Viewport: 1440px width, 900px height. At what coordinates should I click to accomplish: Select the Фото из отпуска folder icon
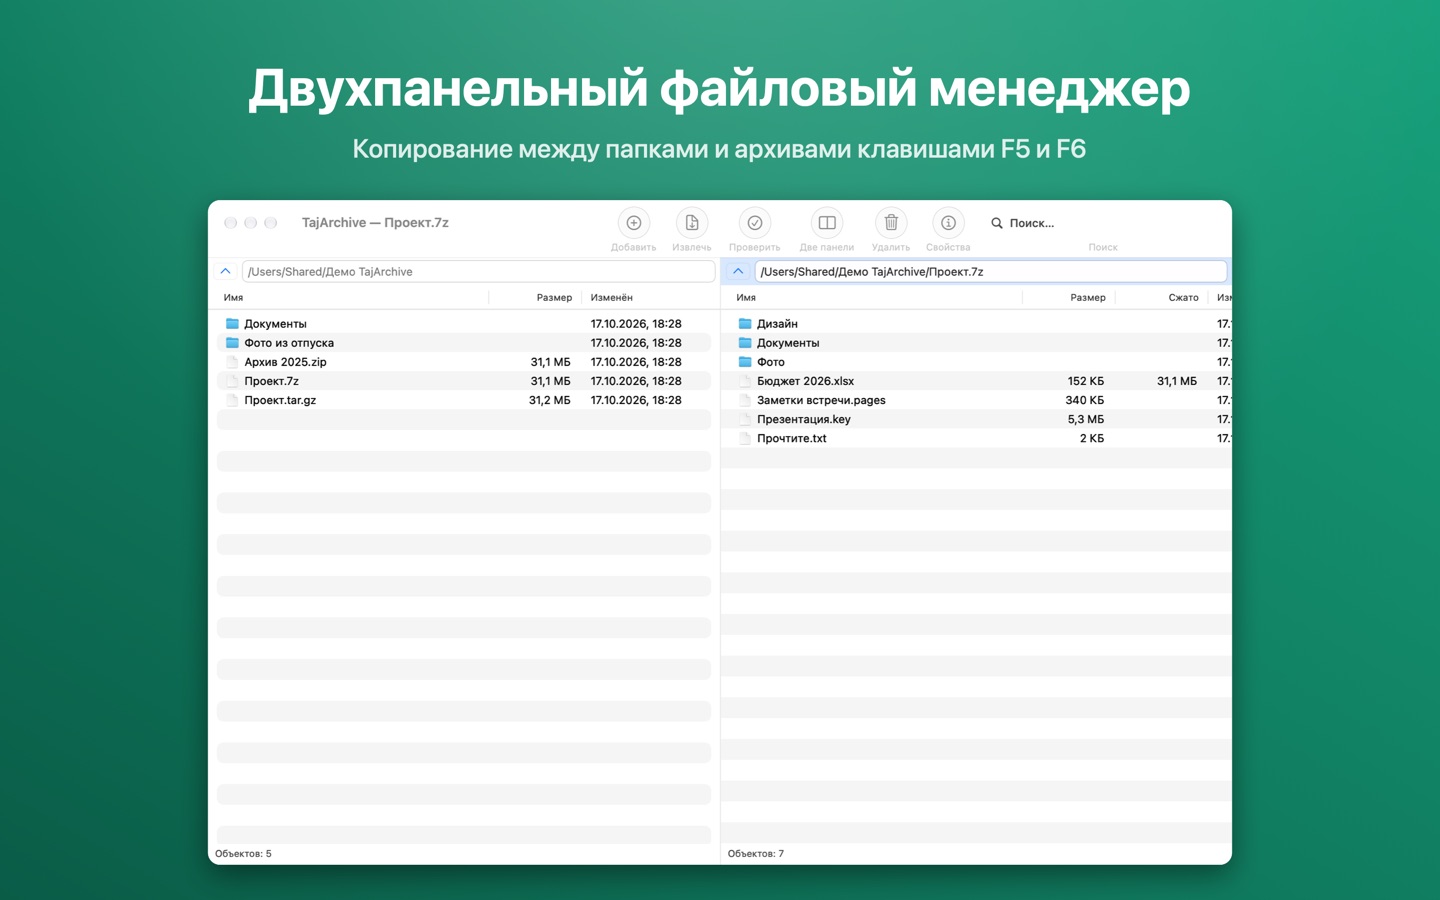[232, 343]
